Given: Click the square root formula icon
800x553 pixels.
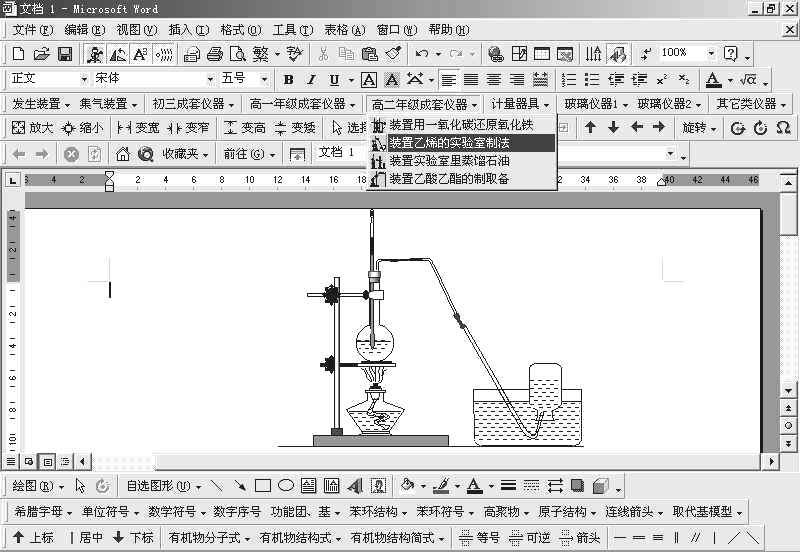Looking at the screenshot, I should (748, 80).
